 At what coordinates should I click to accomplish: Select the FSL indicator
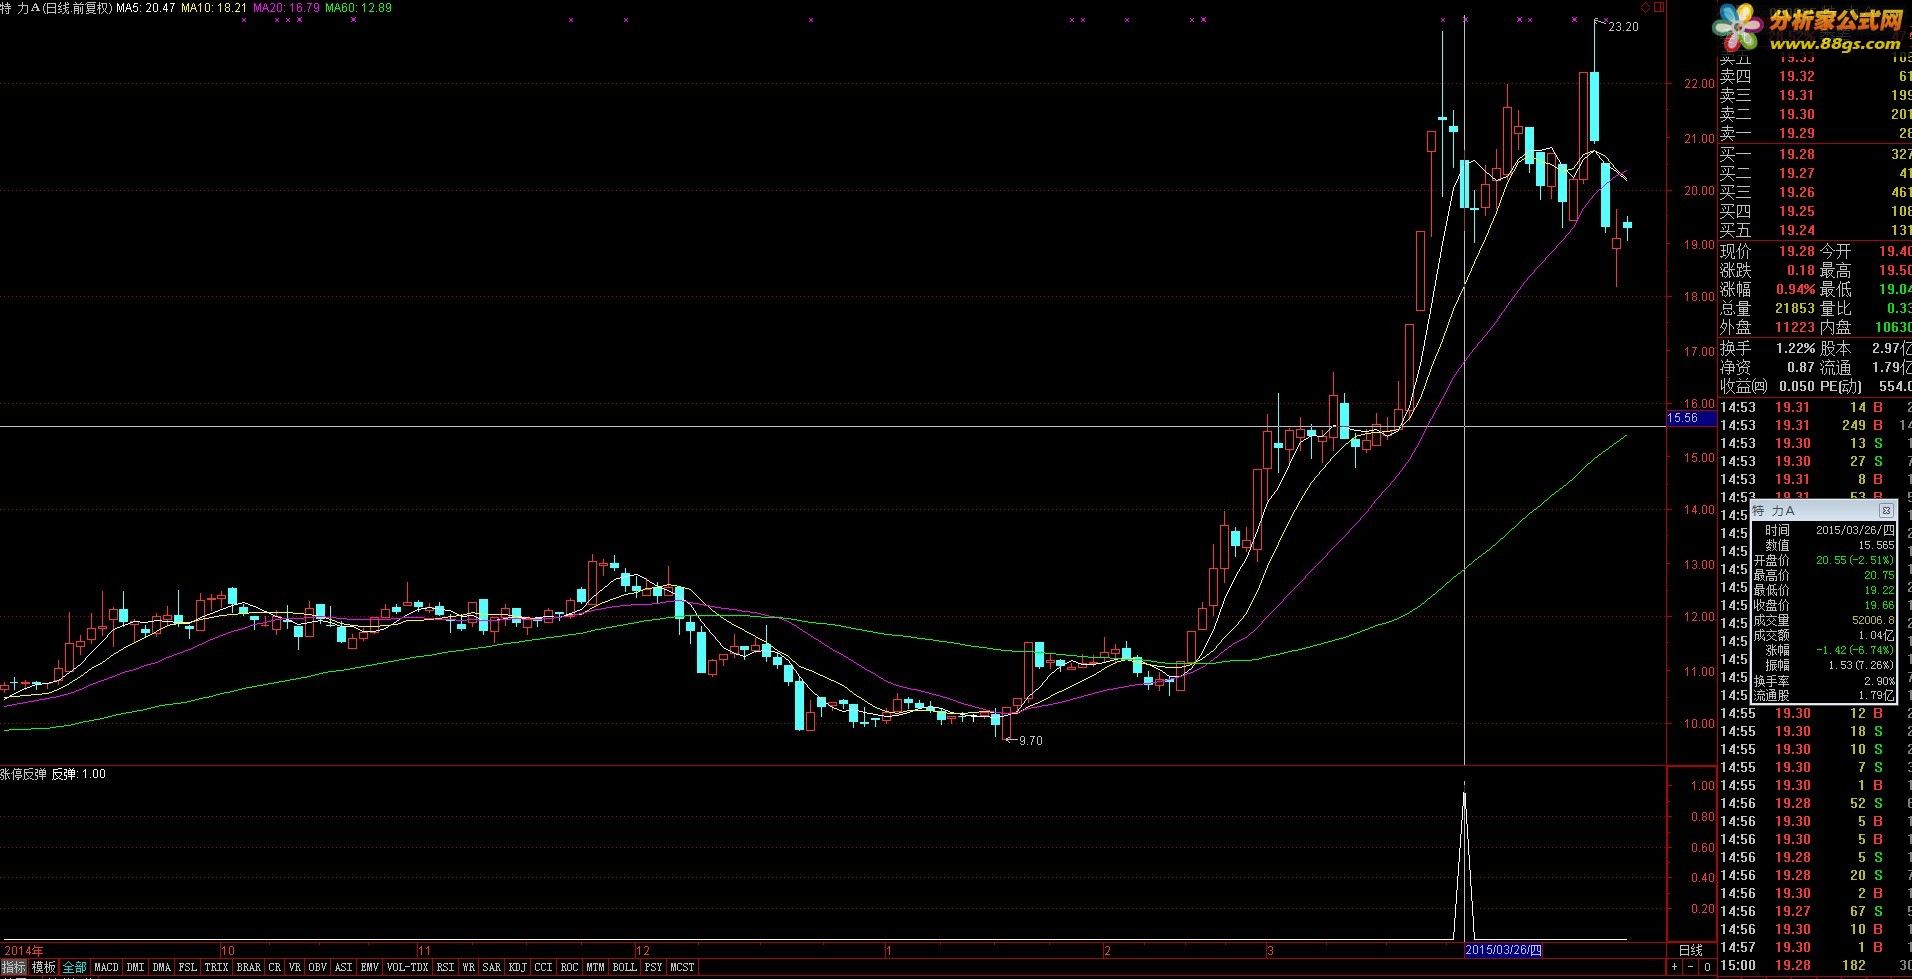click(187, 967)
